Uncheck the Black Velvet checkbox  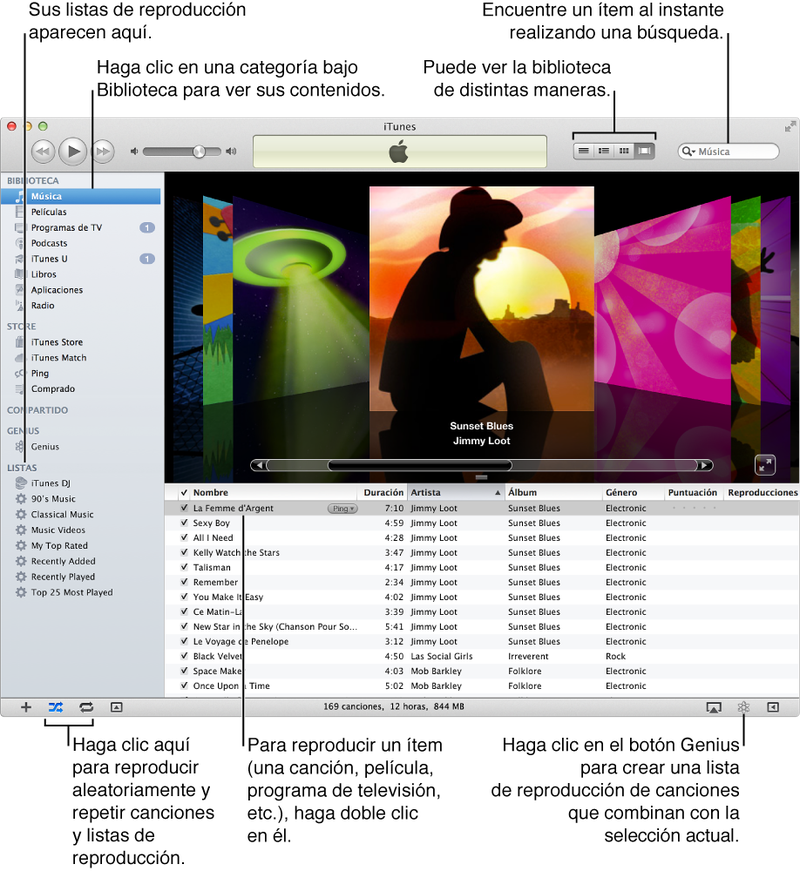point(184,656)
